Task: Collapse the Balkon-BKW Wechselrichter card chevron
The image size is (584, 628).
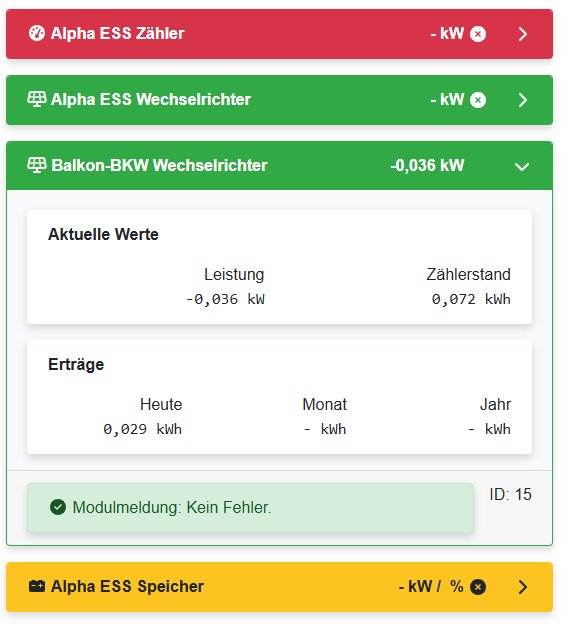Action: pyautogui.click(x=522, y=166)
